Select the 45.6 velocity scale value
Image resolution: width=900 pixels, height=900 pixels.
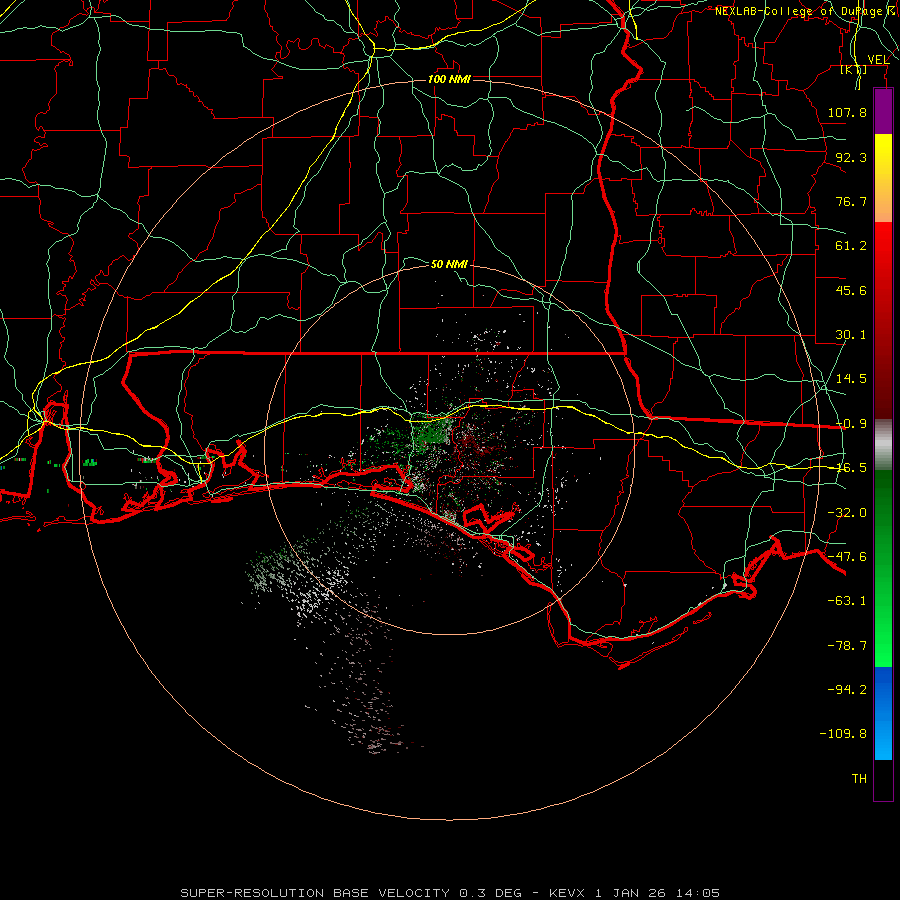pos(851,290)
